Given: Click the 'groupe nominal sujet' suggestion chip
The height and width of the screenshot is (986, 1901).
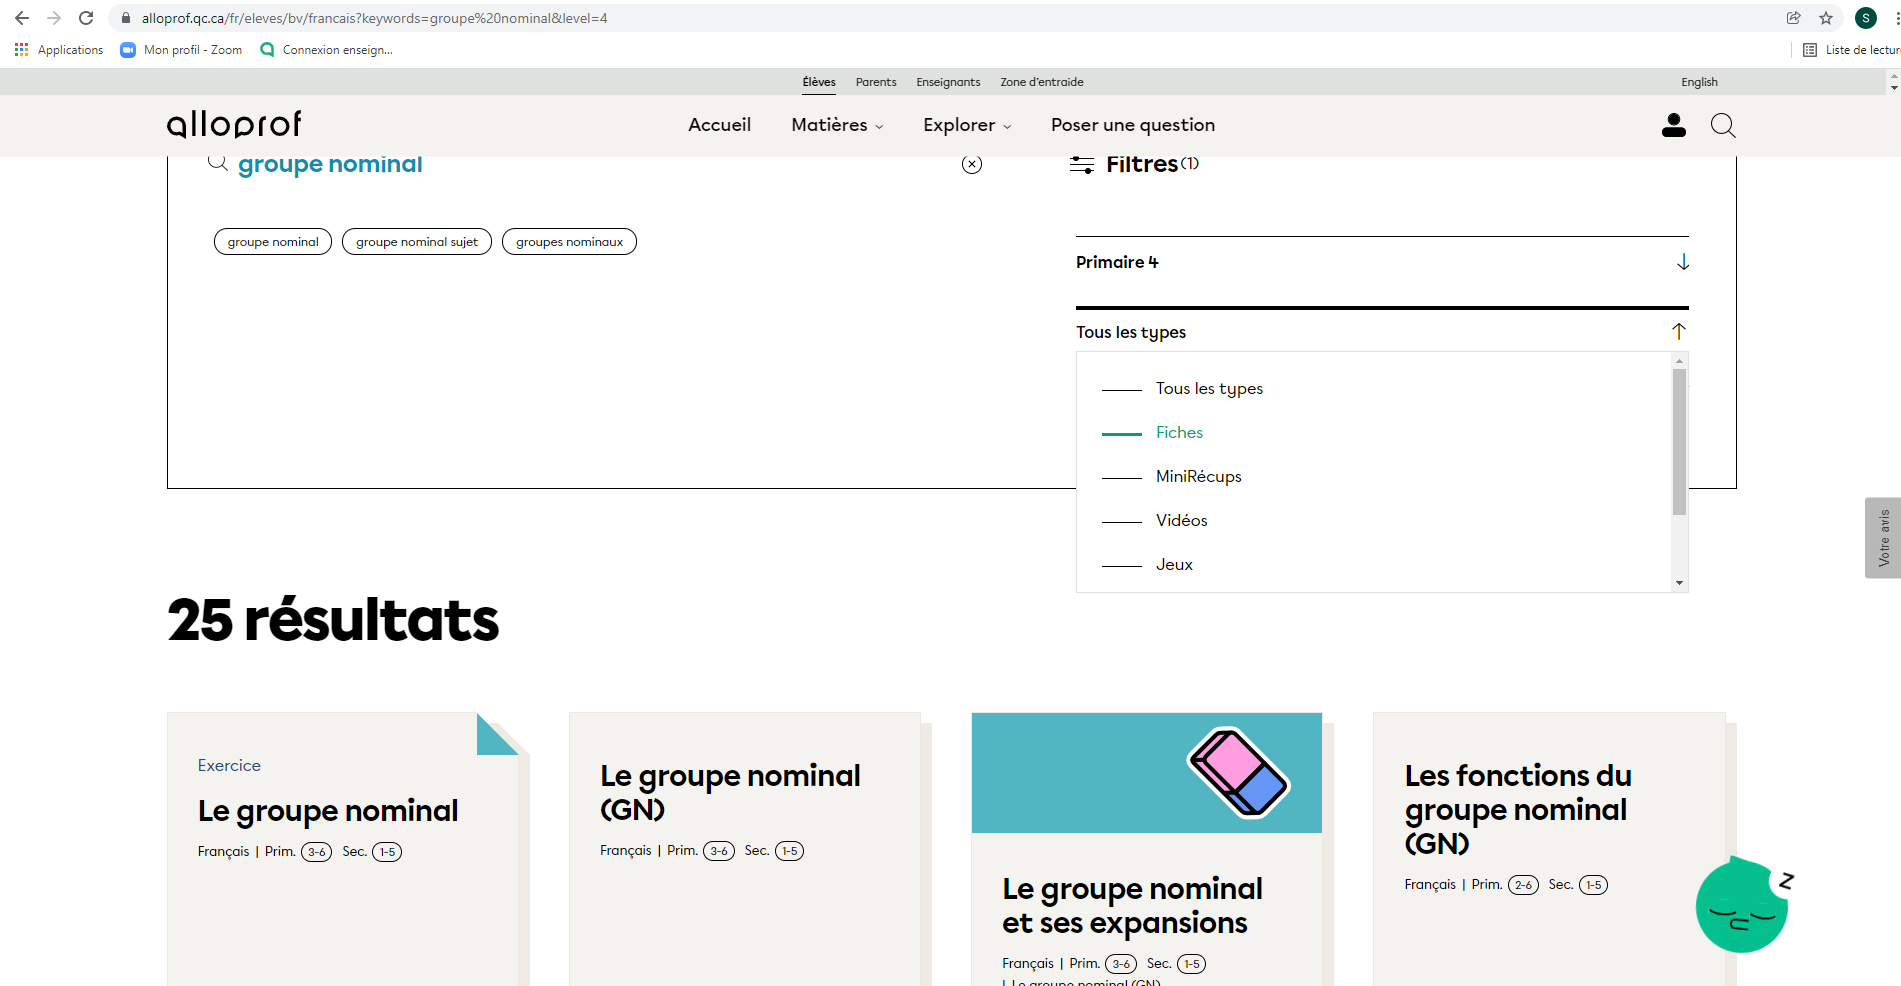Looking at the screenshot, I should coord(416,242).
